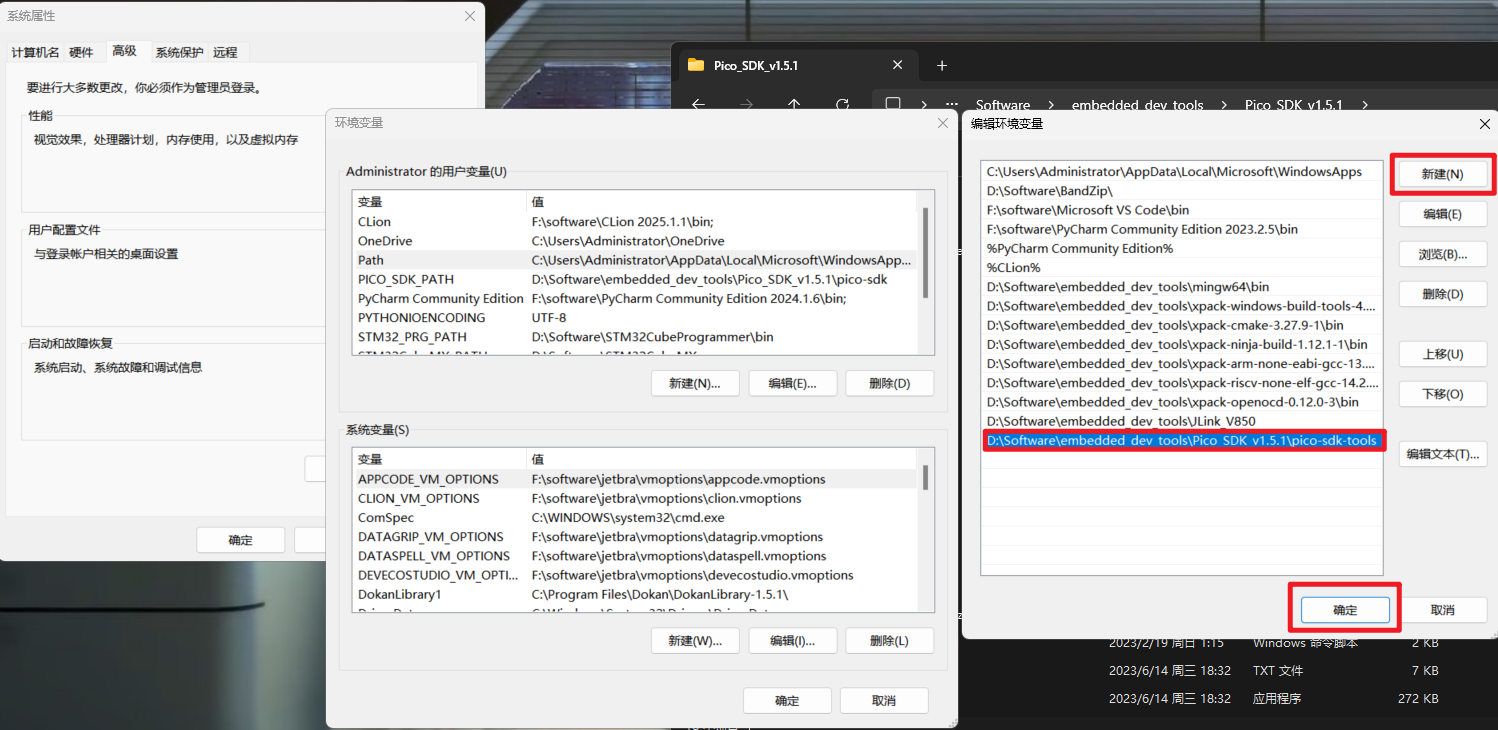
Task: Switch to the 硬件 tab
Action: [82, 51]
